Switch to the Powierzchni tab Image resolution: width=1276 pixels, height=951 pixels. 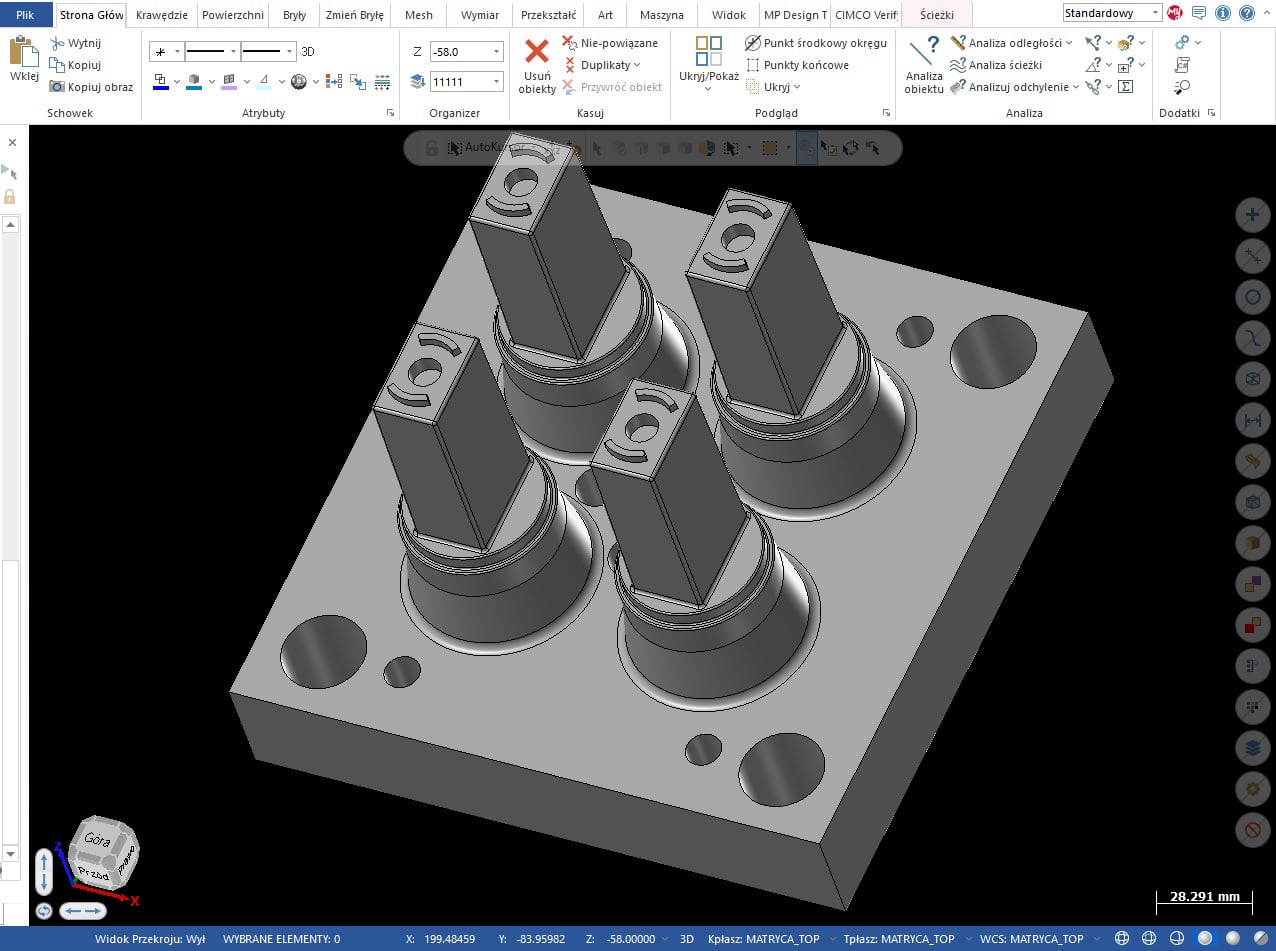(232, 15)
